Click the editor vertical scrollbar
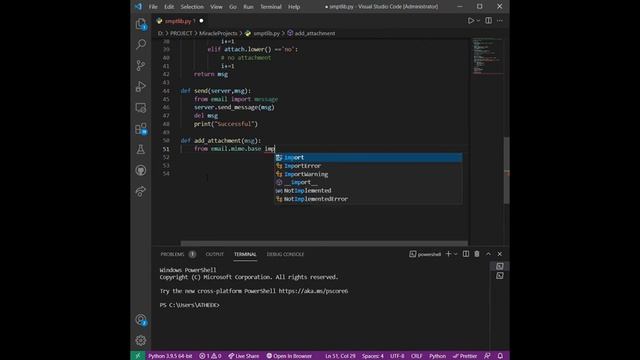The width and height of the screenshot is (640, 360). [x=507, y=170]
